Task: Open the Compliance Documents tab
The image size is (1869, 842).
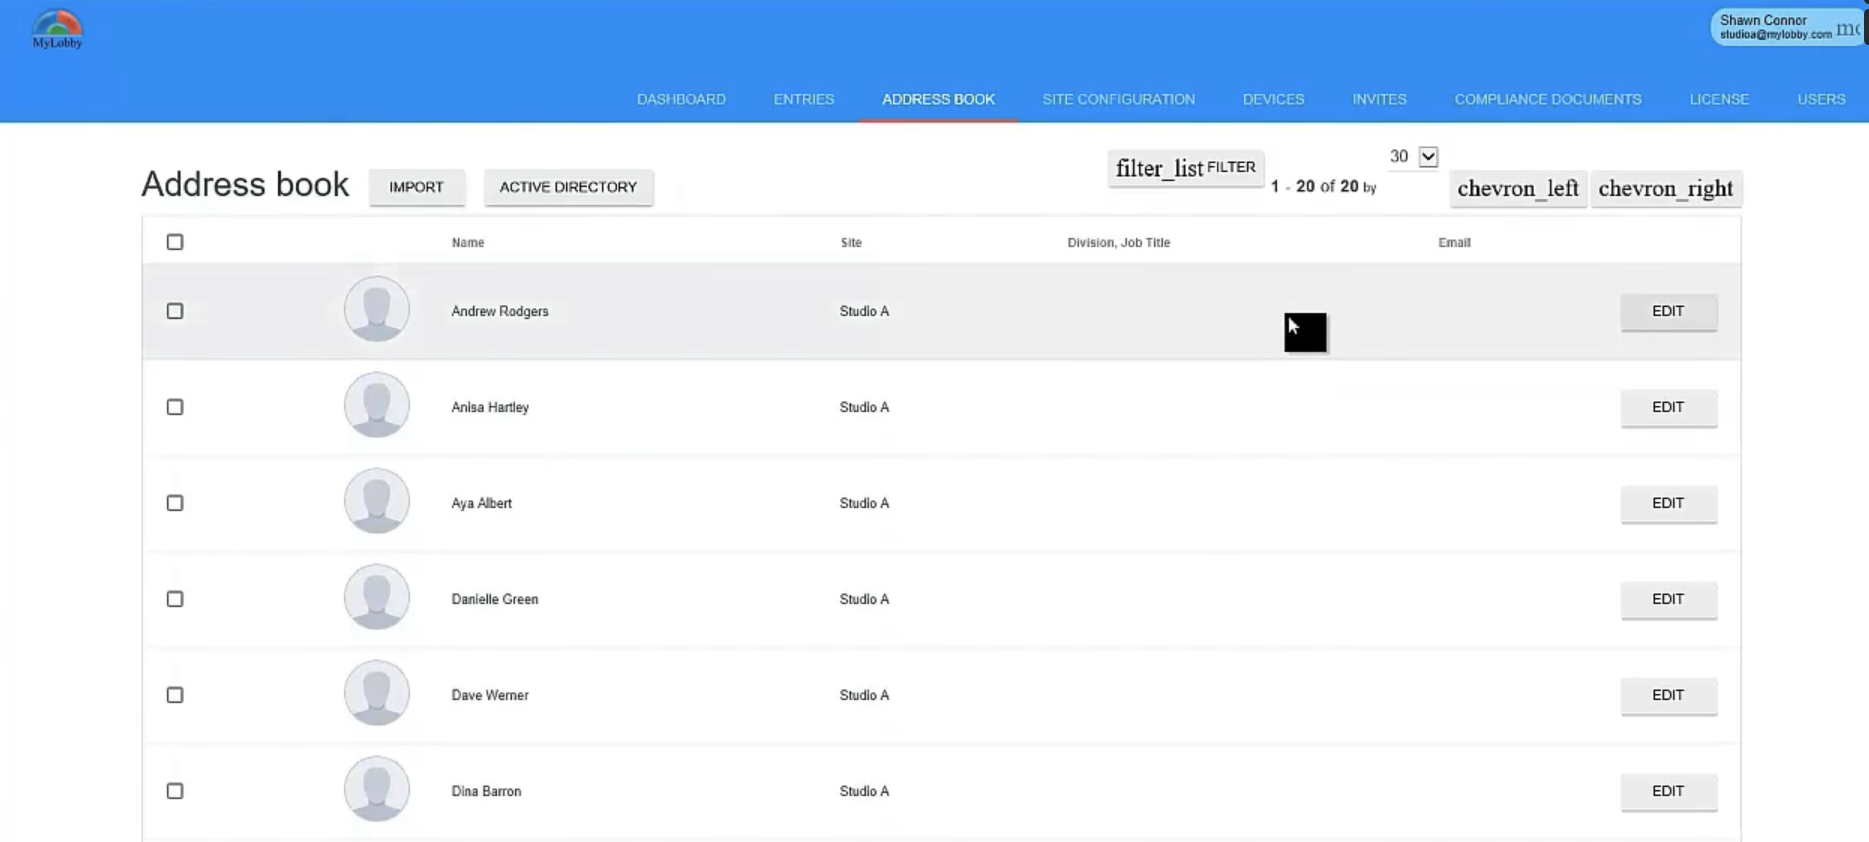Action: tap(1547, 99)
